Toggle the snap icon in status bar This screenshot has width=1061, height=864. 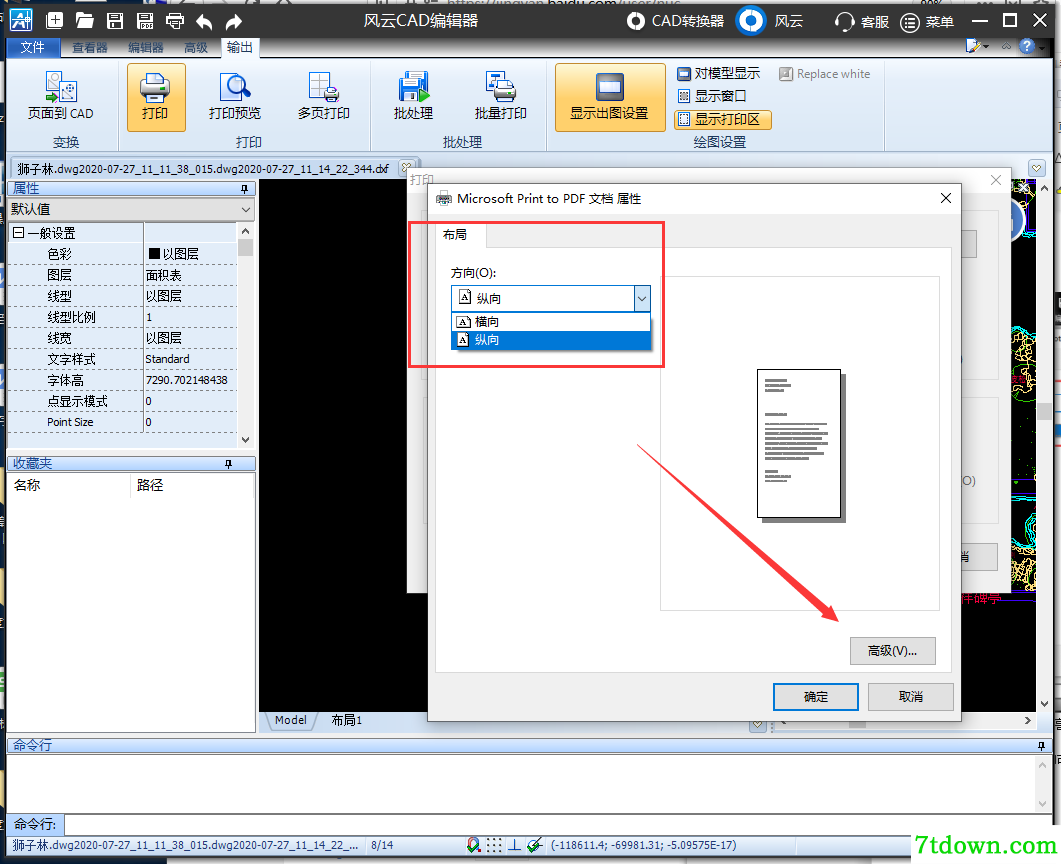(474, 845)
